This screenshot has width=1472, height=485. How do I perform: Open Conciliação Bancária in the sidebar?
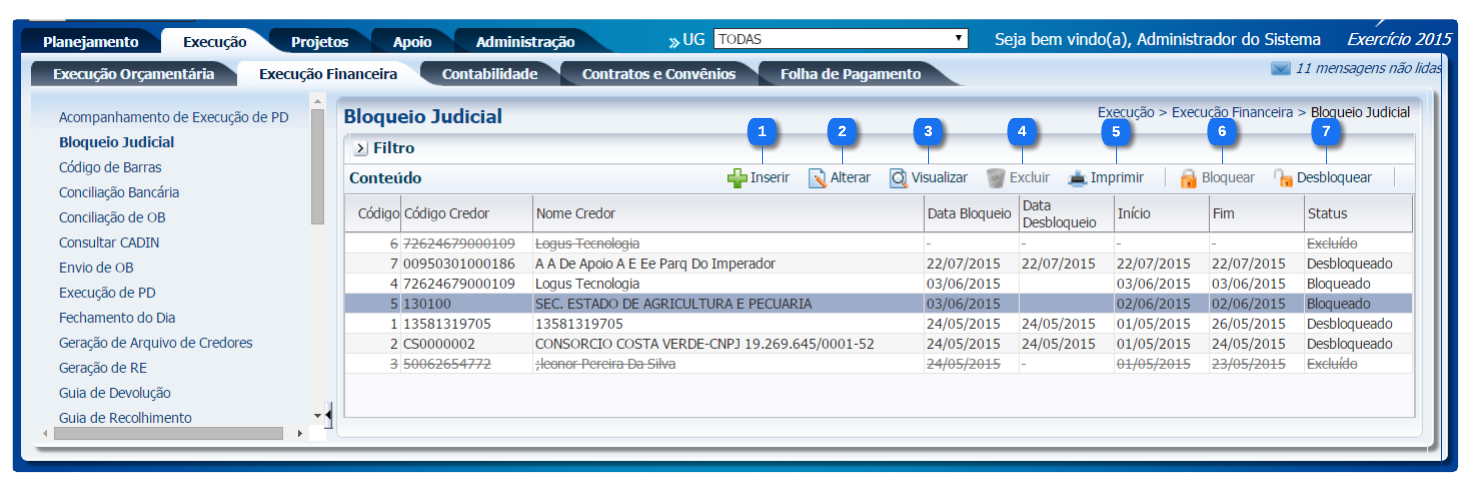coord(119,192)
